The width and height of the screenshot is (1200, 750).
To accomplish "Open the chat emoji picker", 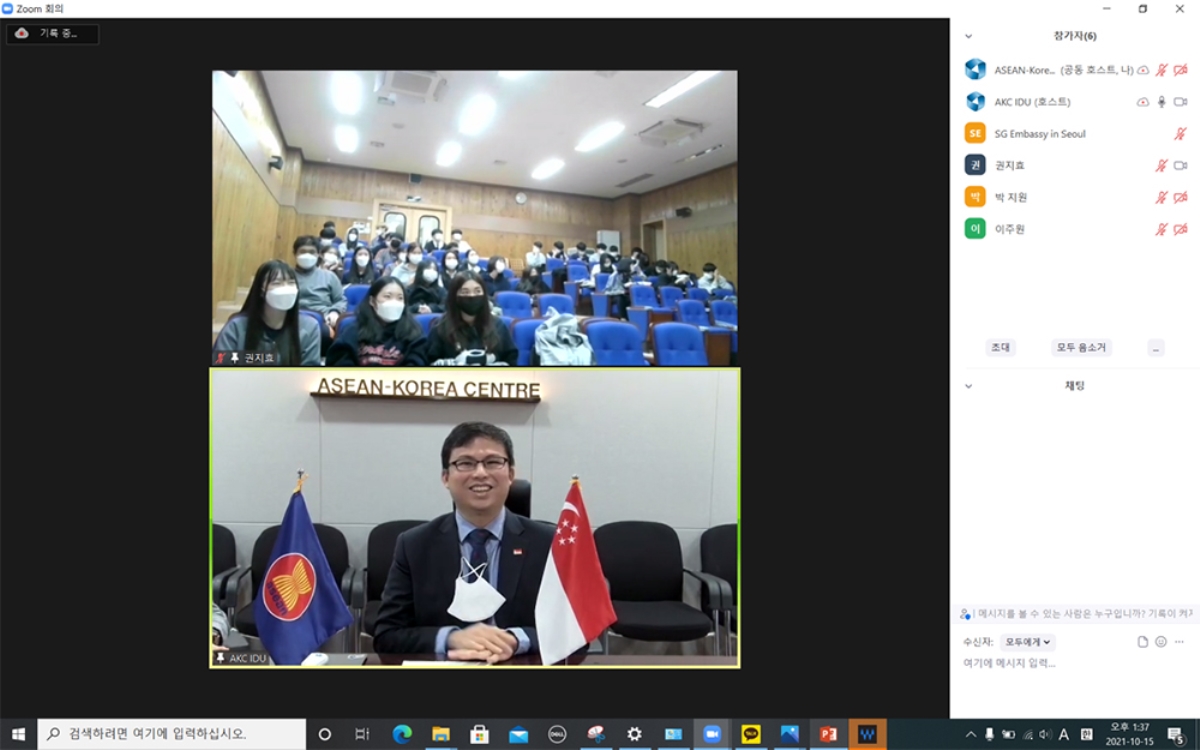I will point(1161,642).
